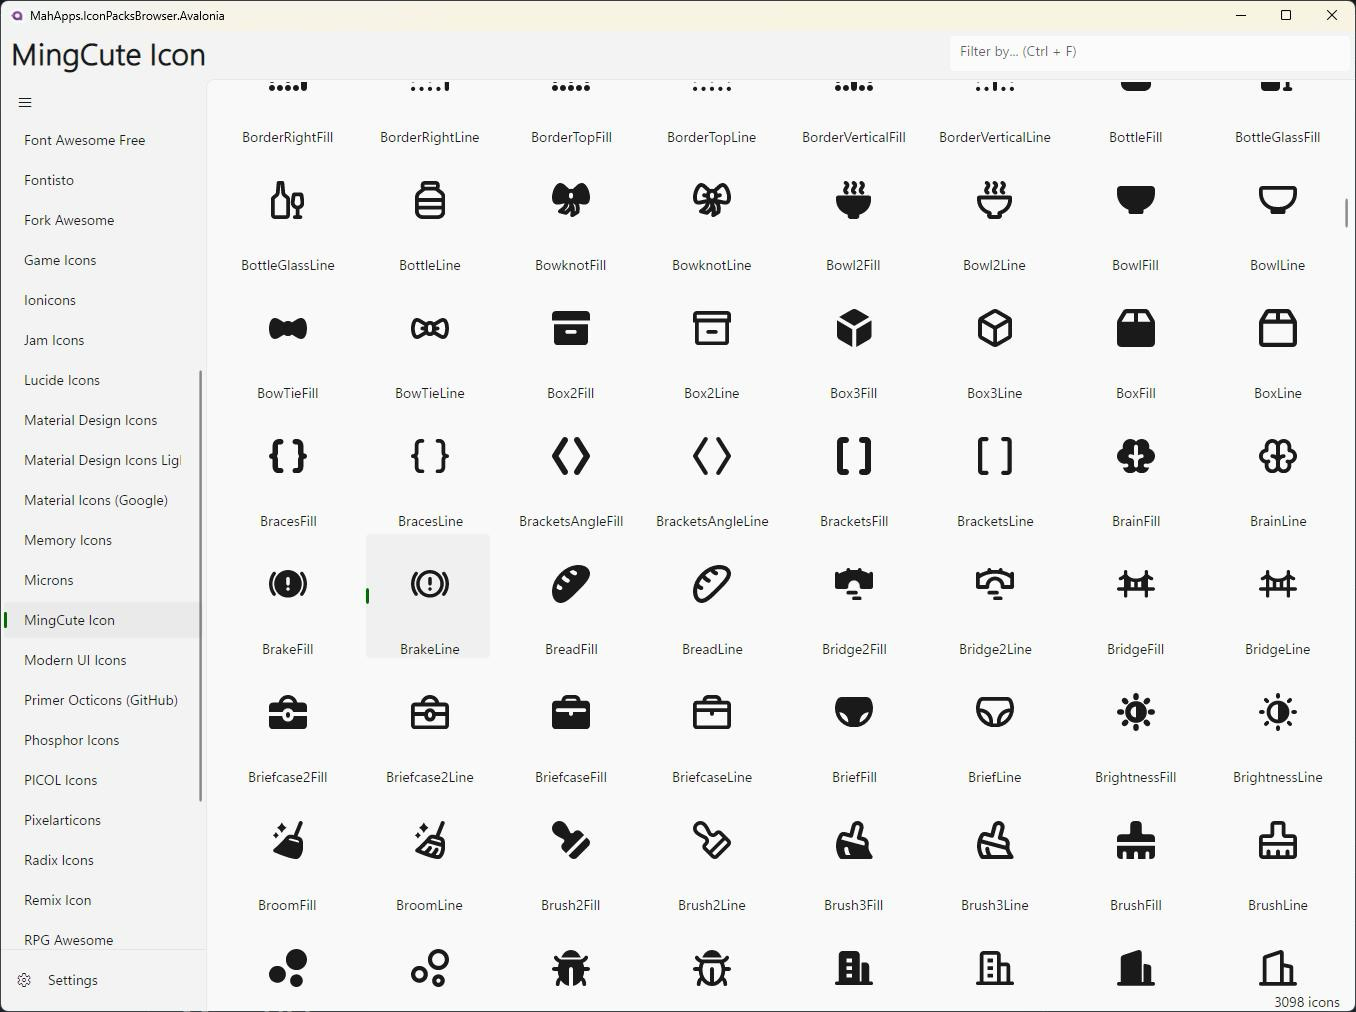Select the BowlLine icon
The width and height of the screenshot is (1356, 1012).
pos(1278,200)
